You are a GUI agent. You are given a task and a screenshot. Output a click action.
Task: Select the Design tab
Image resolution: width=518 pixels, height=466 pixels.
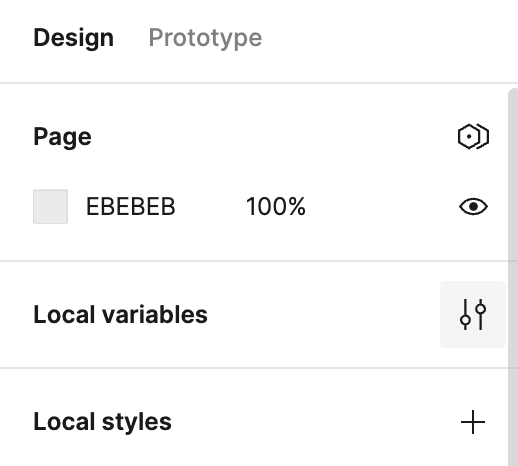point(74,38)
